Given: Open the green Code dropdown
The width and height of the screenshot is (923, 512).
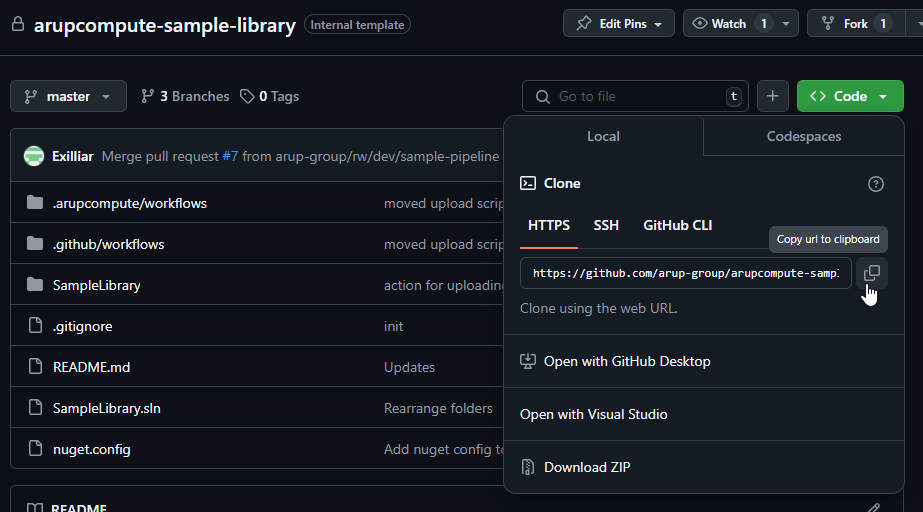Looking at the screenshot, I should click(850, 96).
